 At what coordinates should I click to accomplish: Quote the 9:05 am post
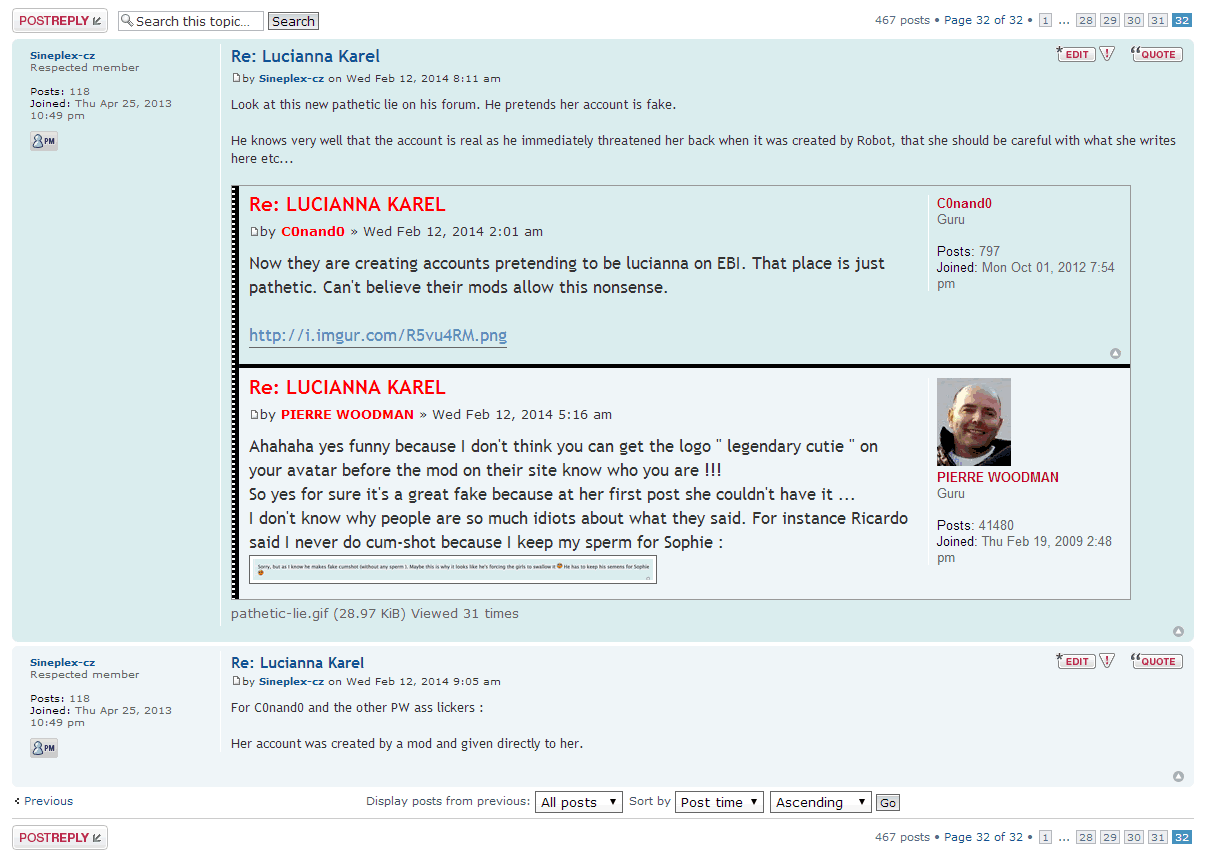click(1156, 661)
